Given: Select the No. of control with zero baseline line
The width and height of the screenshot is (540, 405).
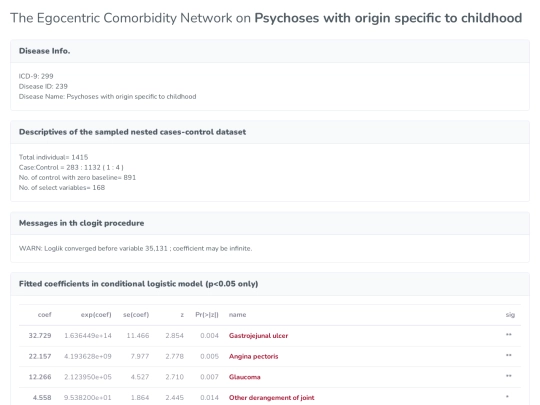Looking at the screenshot, I should pyautogui.click(x=77, y=178).
